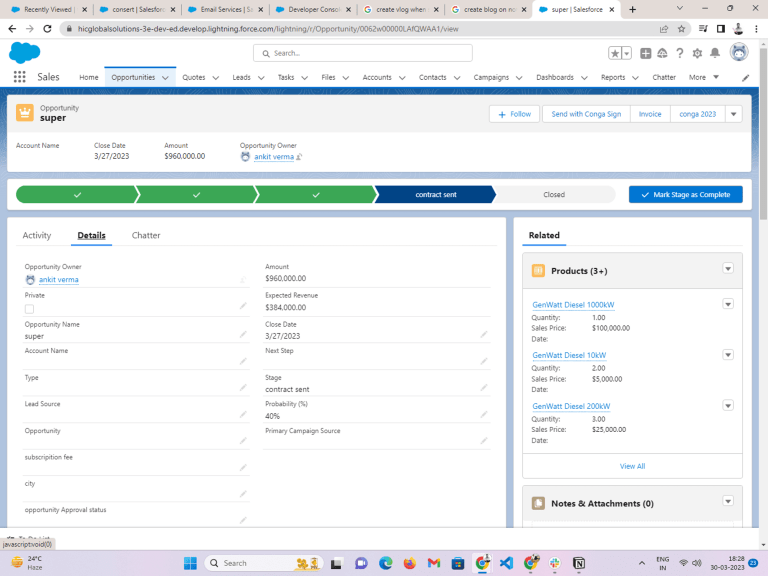Open the Dashboards navigation tab
This screenshot has height=576, width=768.
click(555, 77)
